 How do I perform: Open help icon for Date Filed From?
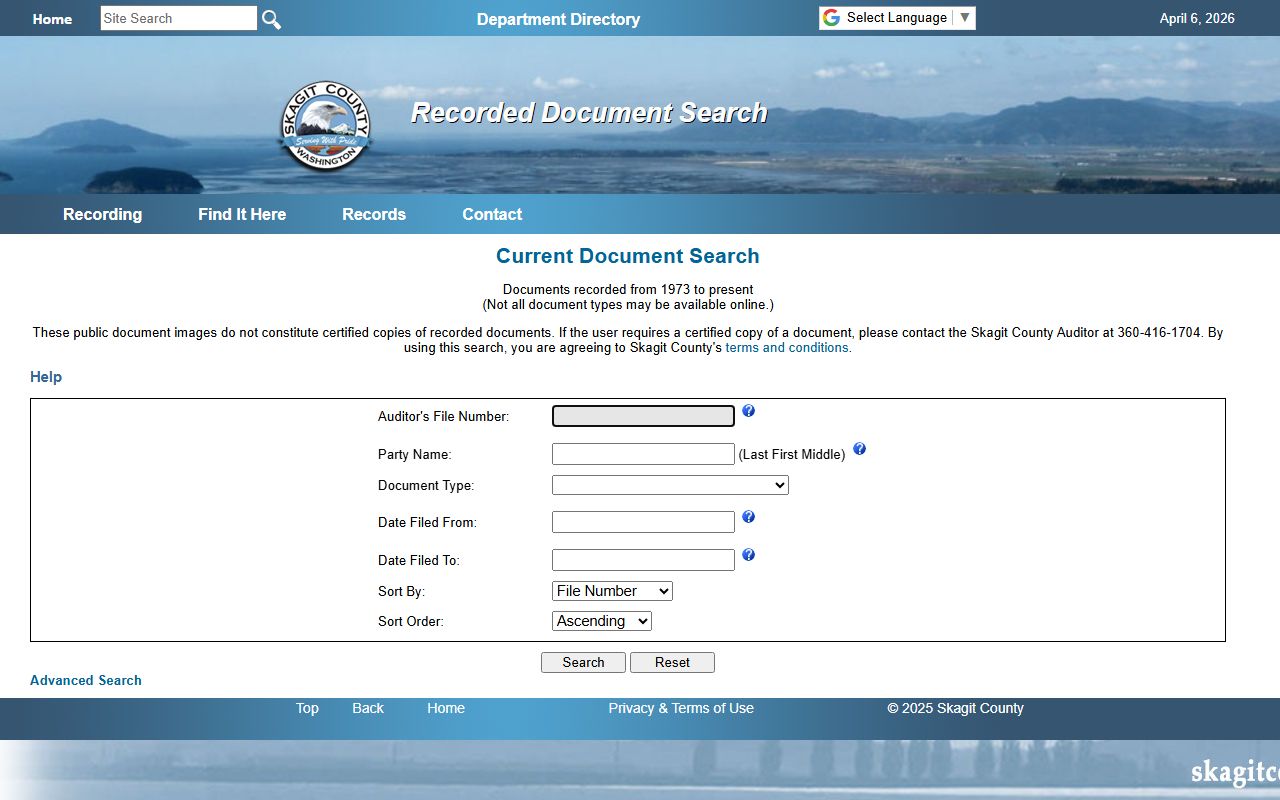[748, 517]
